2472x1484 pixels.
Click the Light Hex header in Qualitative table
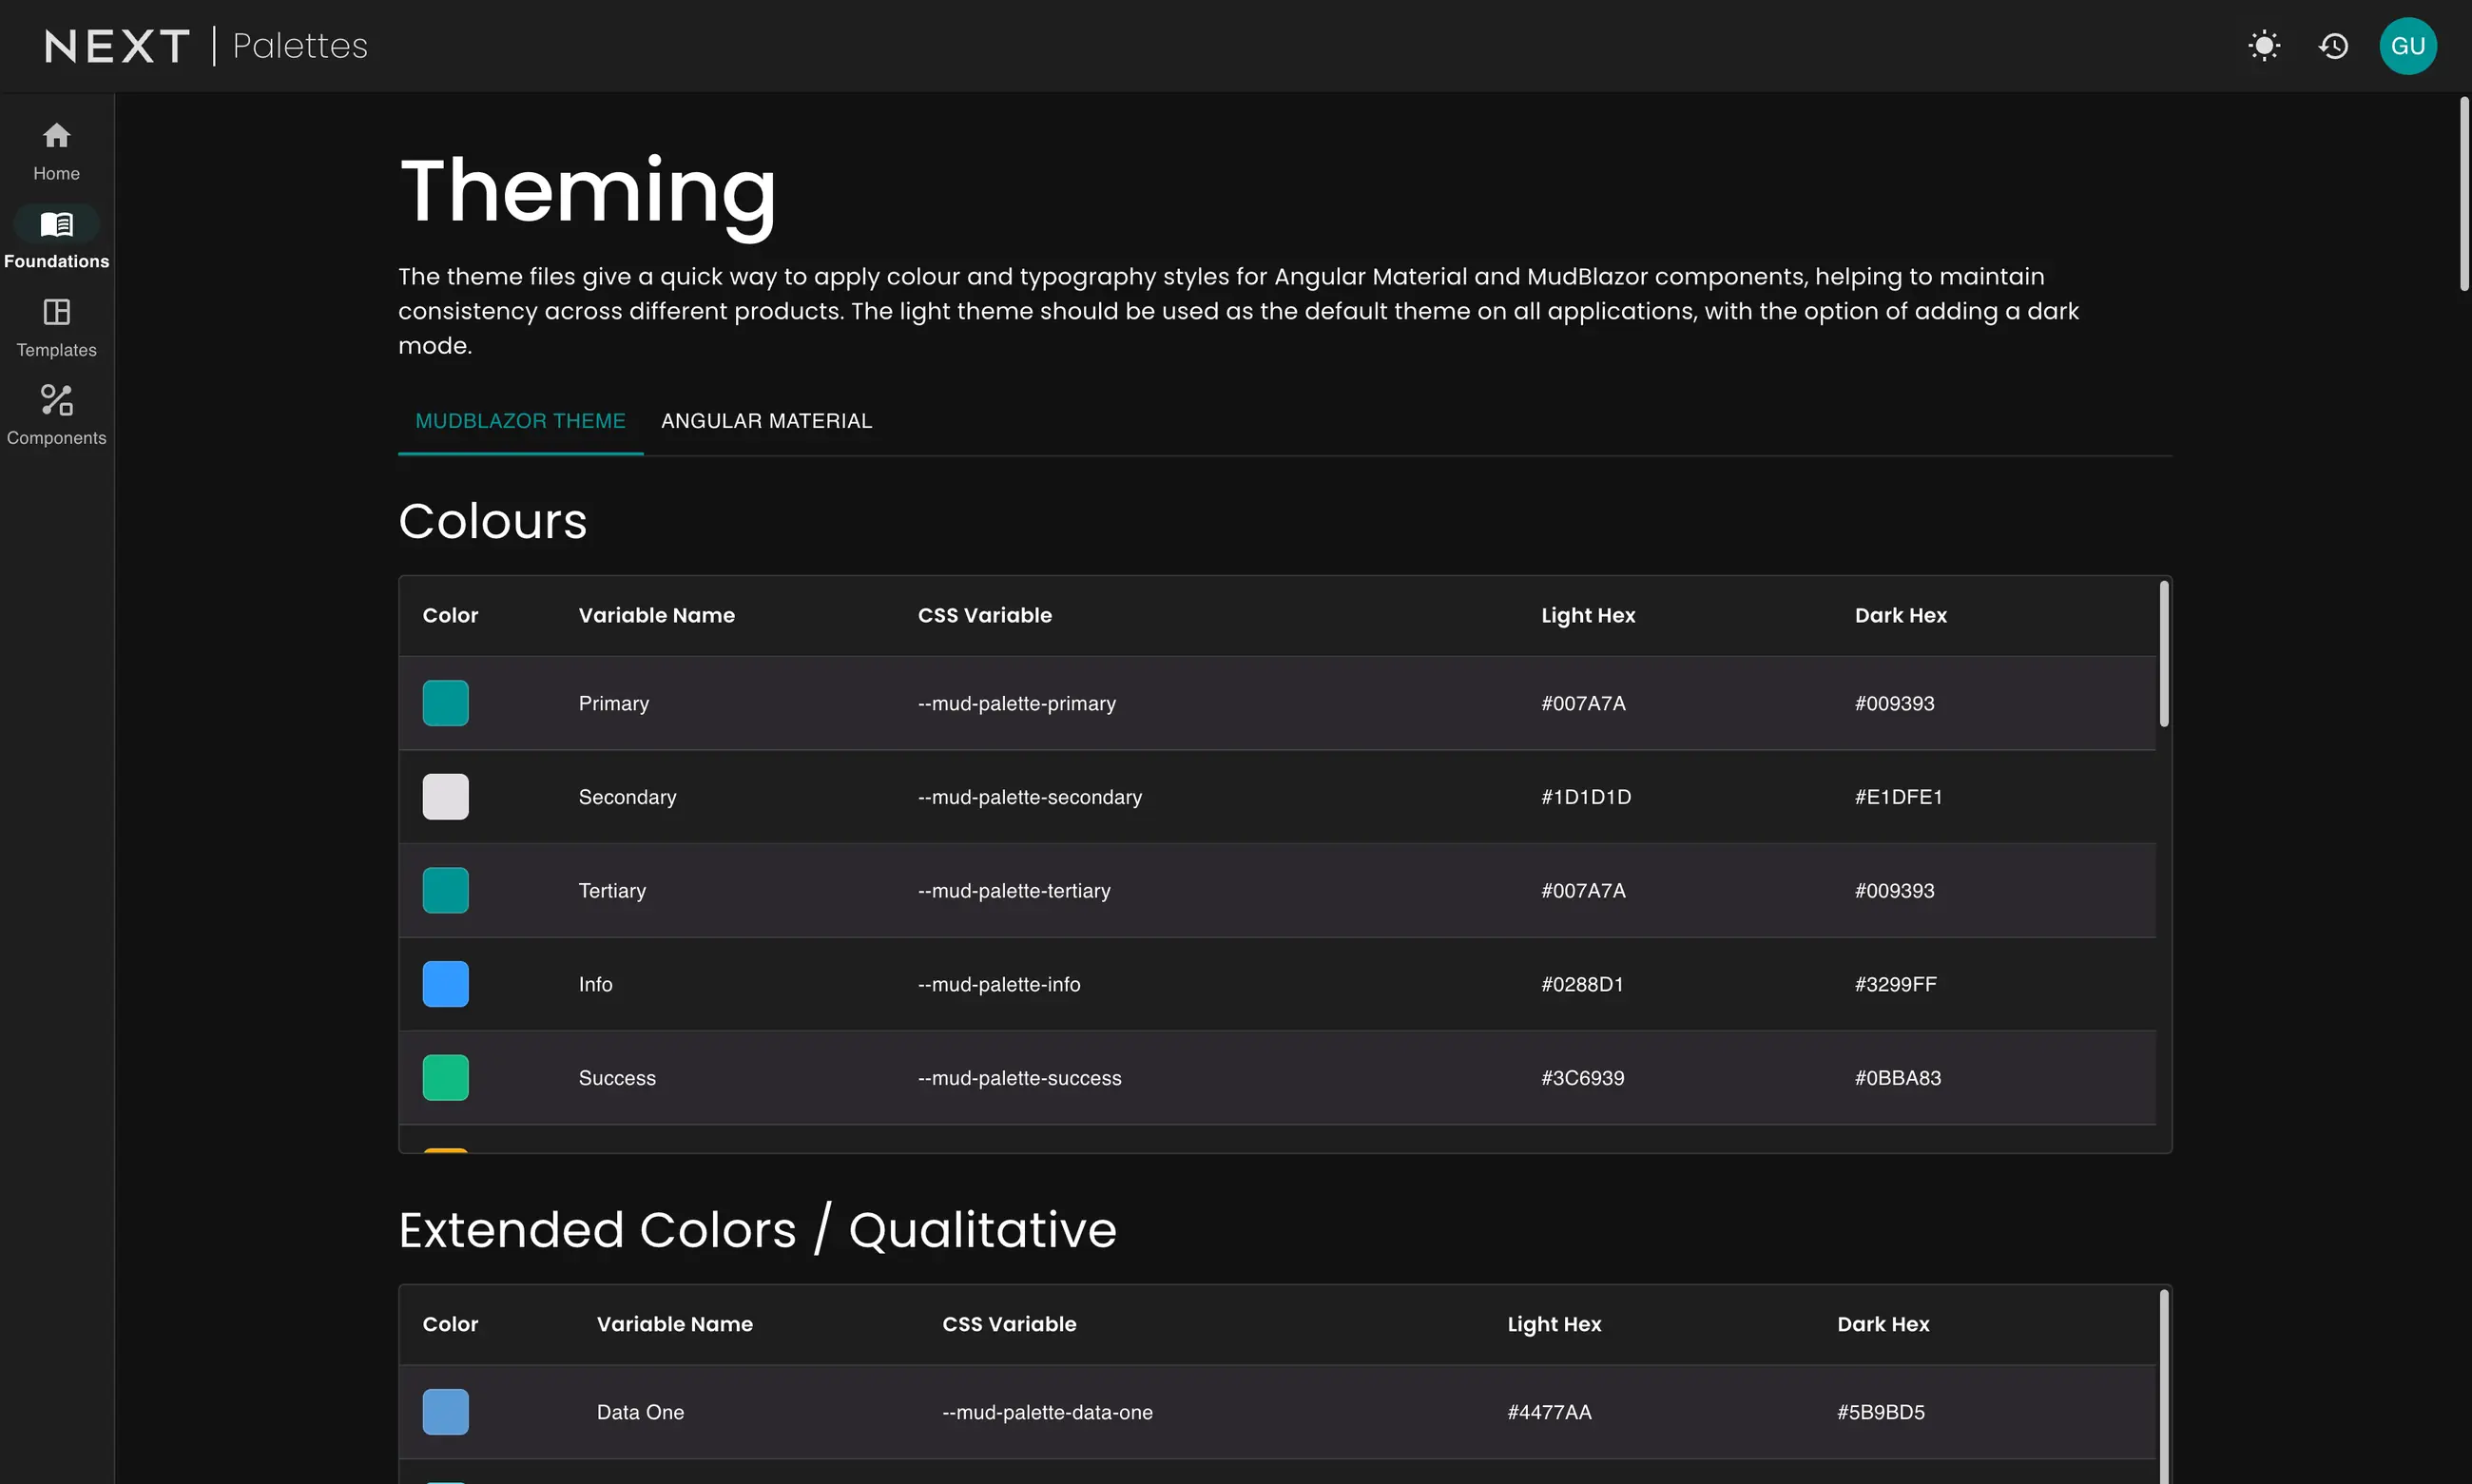click(1554, 1325)
